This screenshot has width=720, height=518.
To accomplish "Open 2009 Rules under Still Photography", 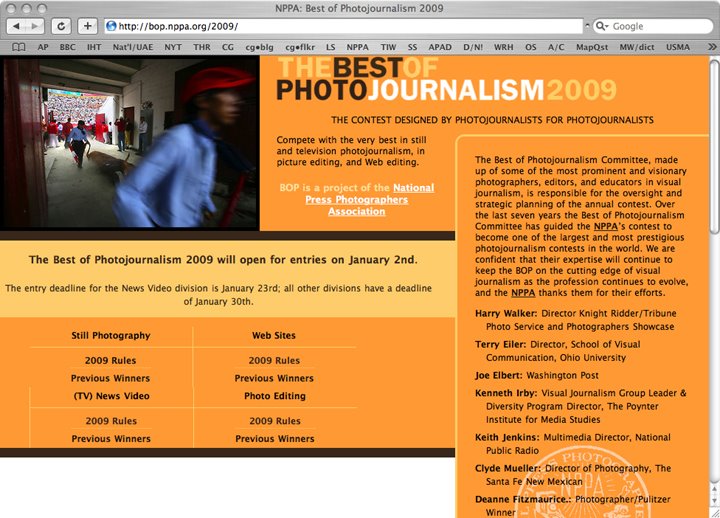I will coord(111,360).
